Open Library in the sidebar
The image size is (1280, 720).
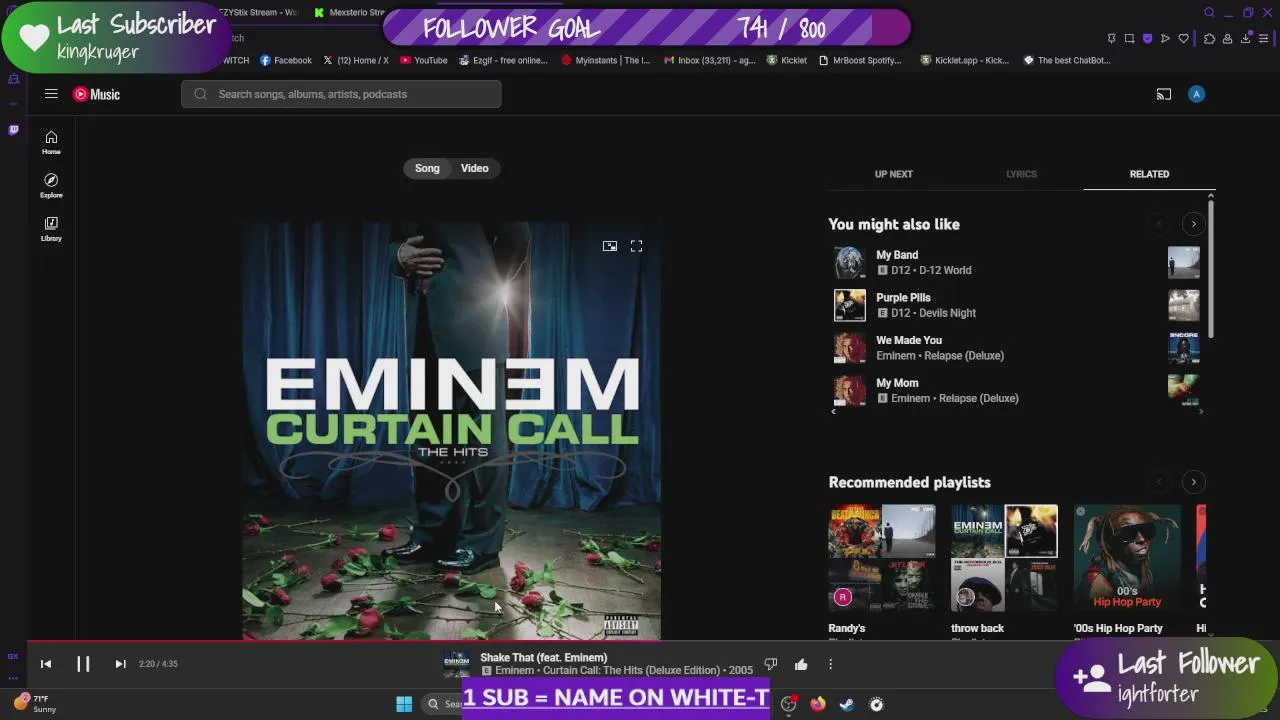tap(51, 228)
